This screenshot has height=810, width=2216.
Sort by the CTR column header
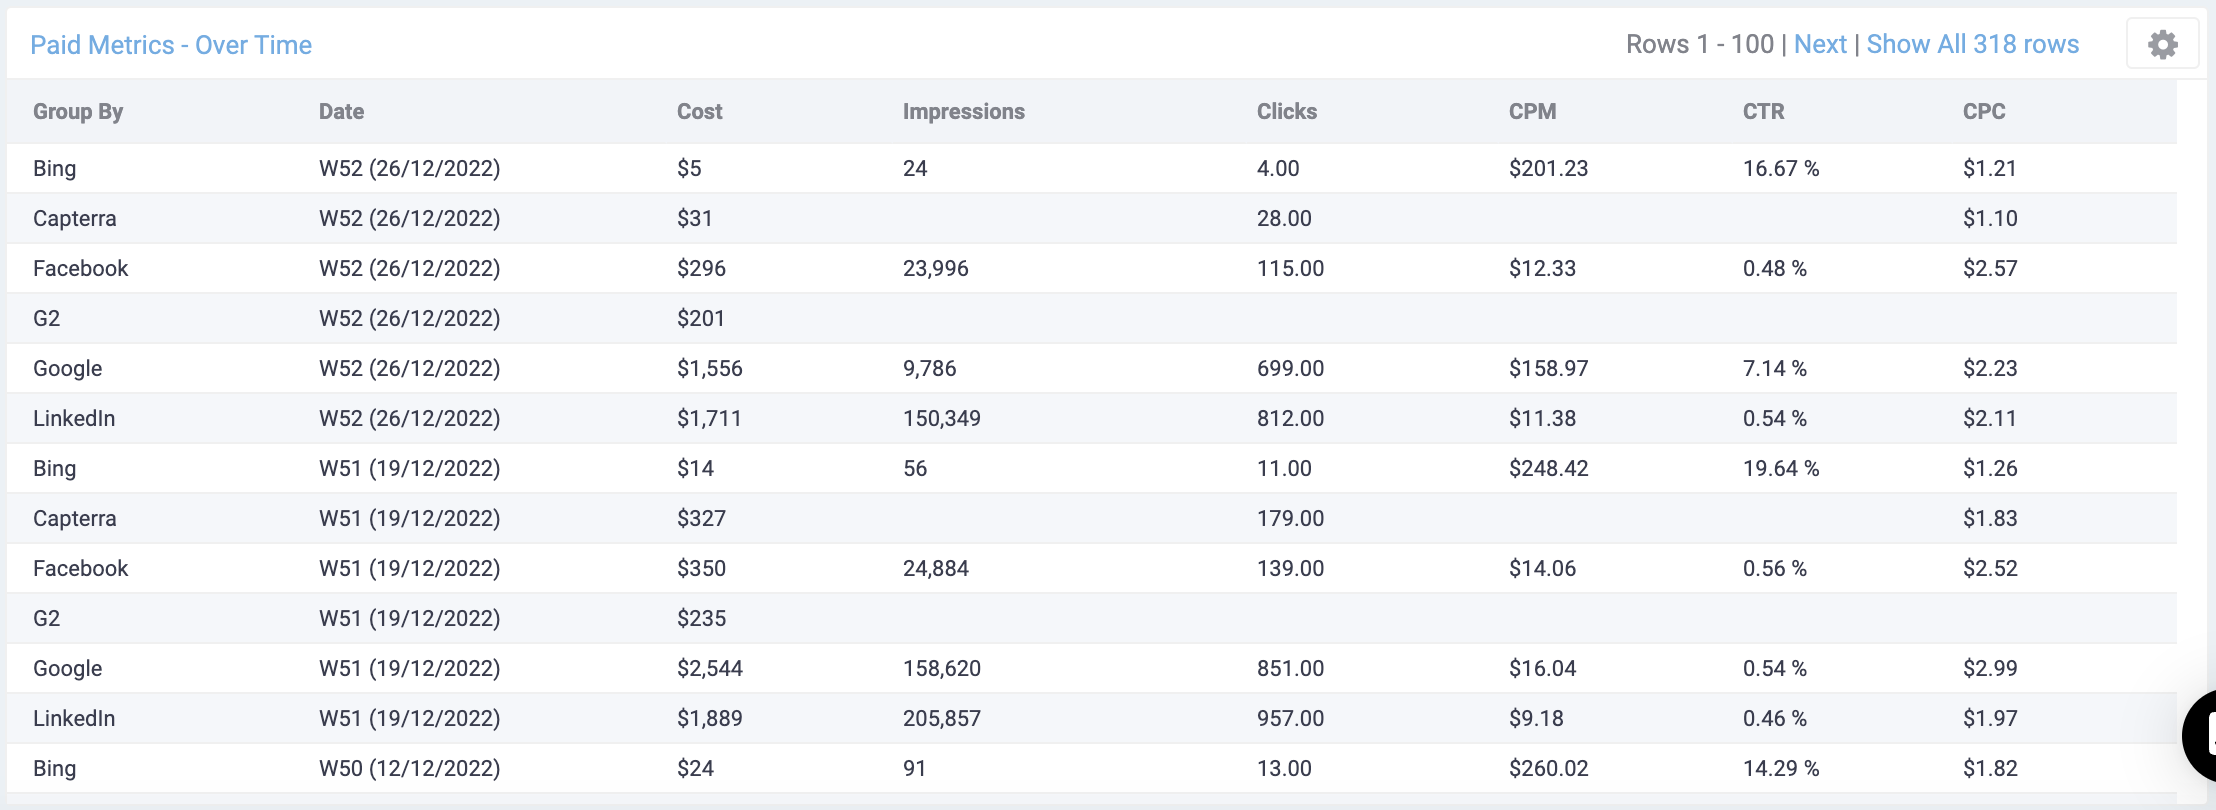pos(1763,112)
